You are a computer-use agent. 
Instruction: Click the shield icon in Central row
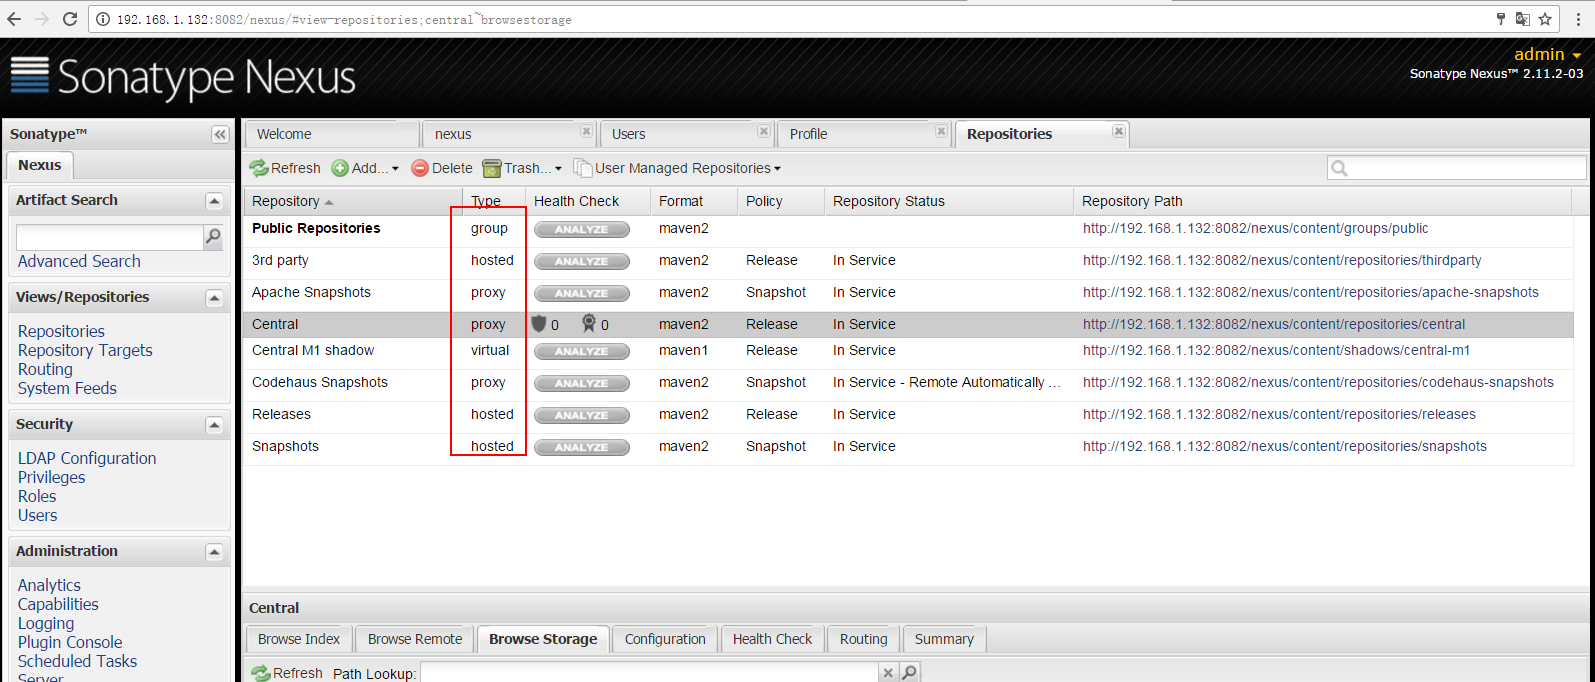click(539, 323)
